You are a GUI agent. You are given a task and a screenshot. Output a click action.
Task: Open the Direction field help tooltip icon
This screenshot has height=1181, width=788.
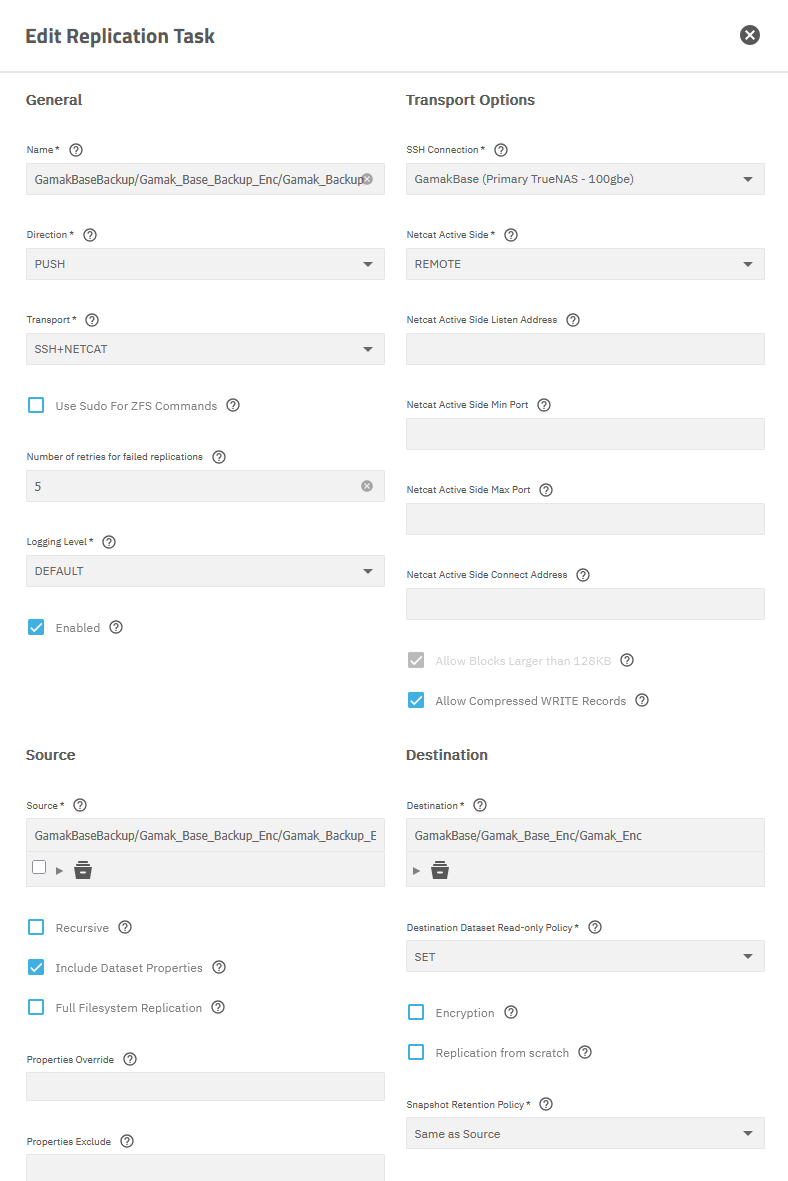(90, 235)
